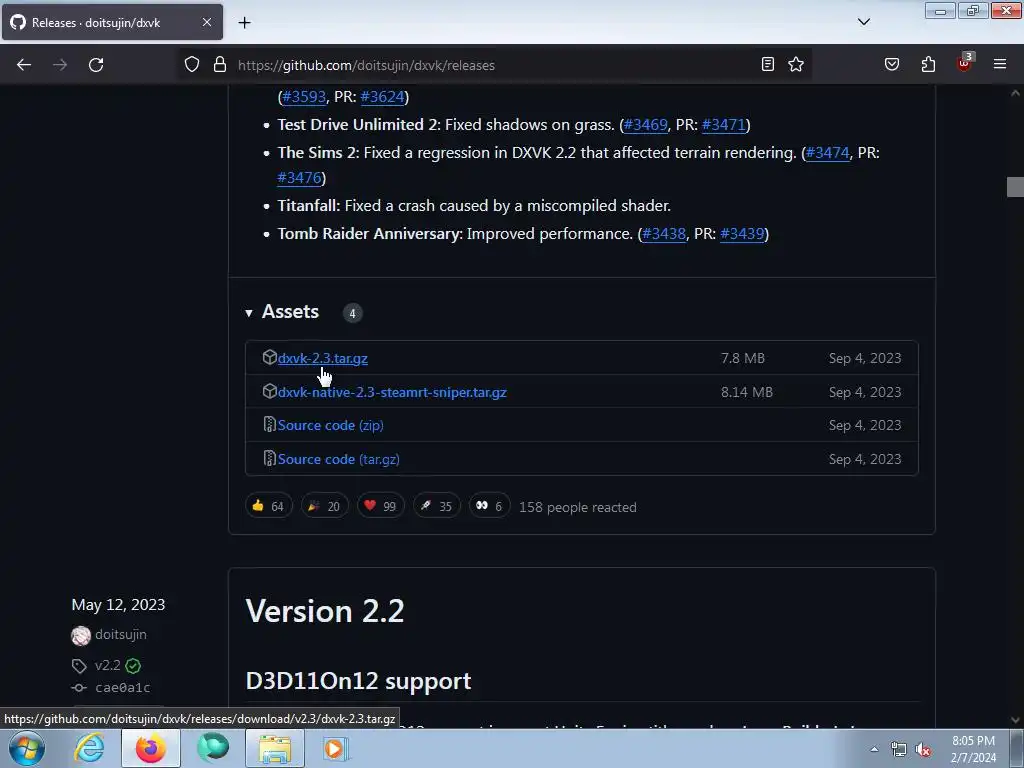Click the doitsujin avatar image

[x=81, y=635]
